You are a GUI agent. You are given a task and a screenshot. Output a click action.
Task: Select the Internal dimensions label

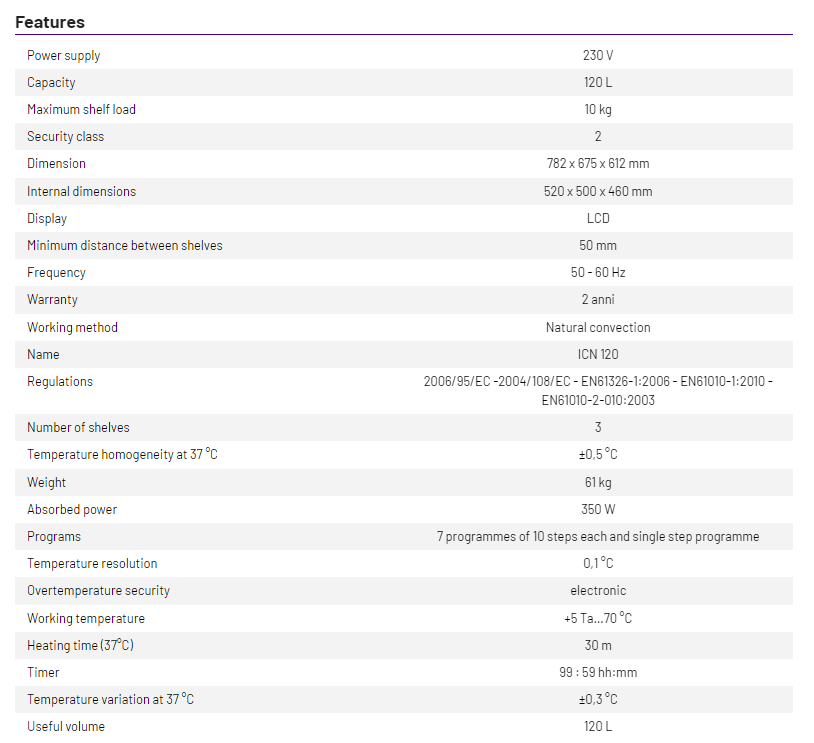[81, 192]
